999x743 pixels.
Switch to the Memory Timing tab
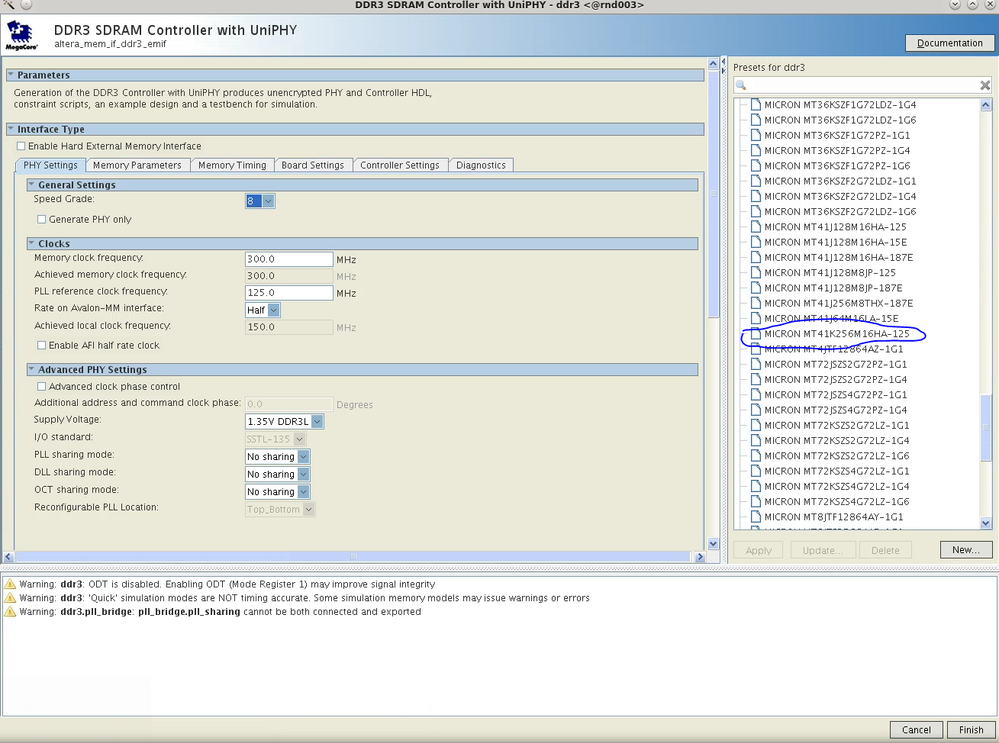point(232,165)
